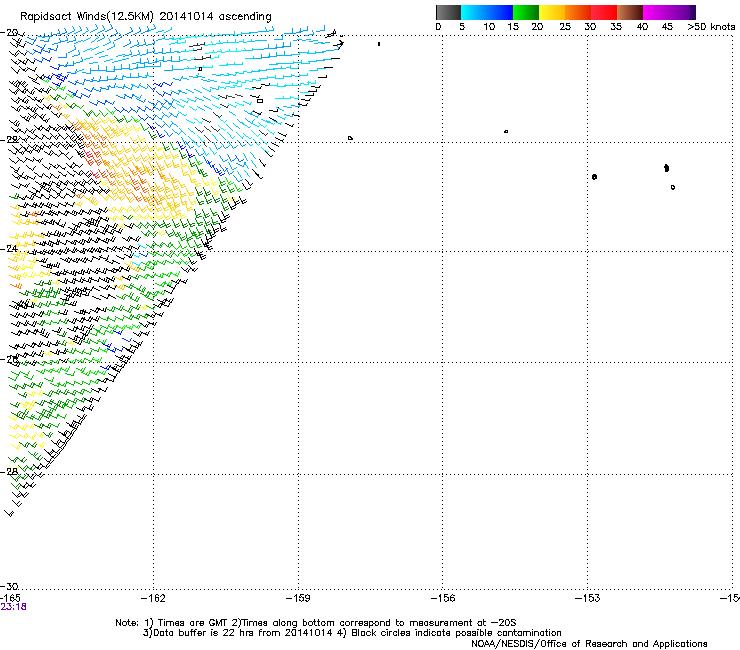Click the '-30' latitude axis label

pos(9,586)
